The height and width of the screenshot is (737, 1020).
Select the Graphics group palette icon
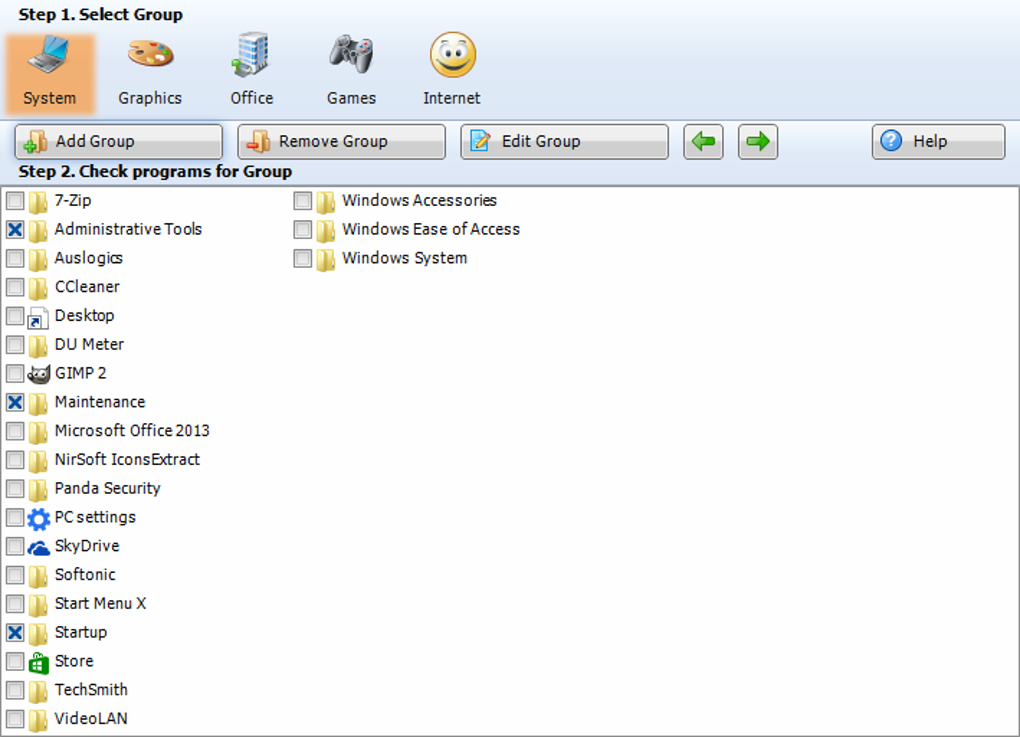[x=150, y=55]
